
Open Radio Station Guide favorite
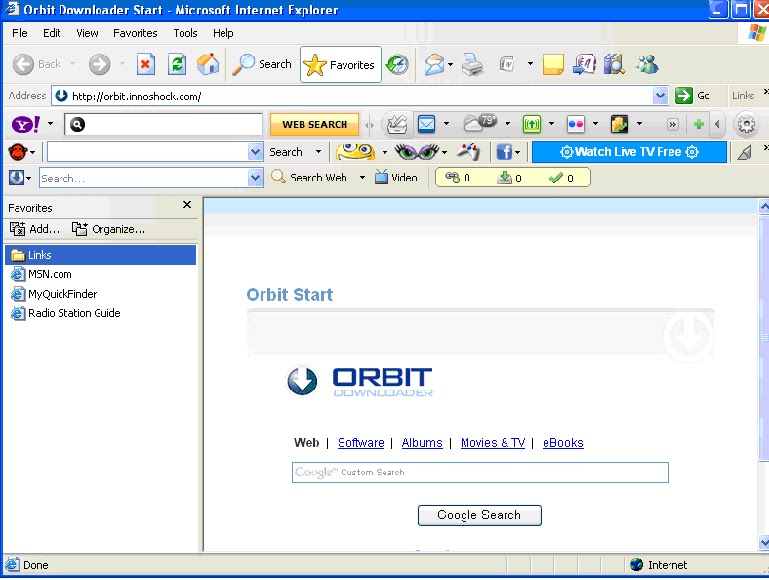pos(66,313)
